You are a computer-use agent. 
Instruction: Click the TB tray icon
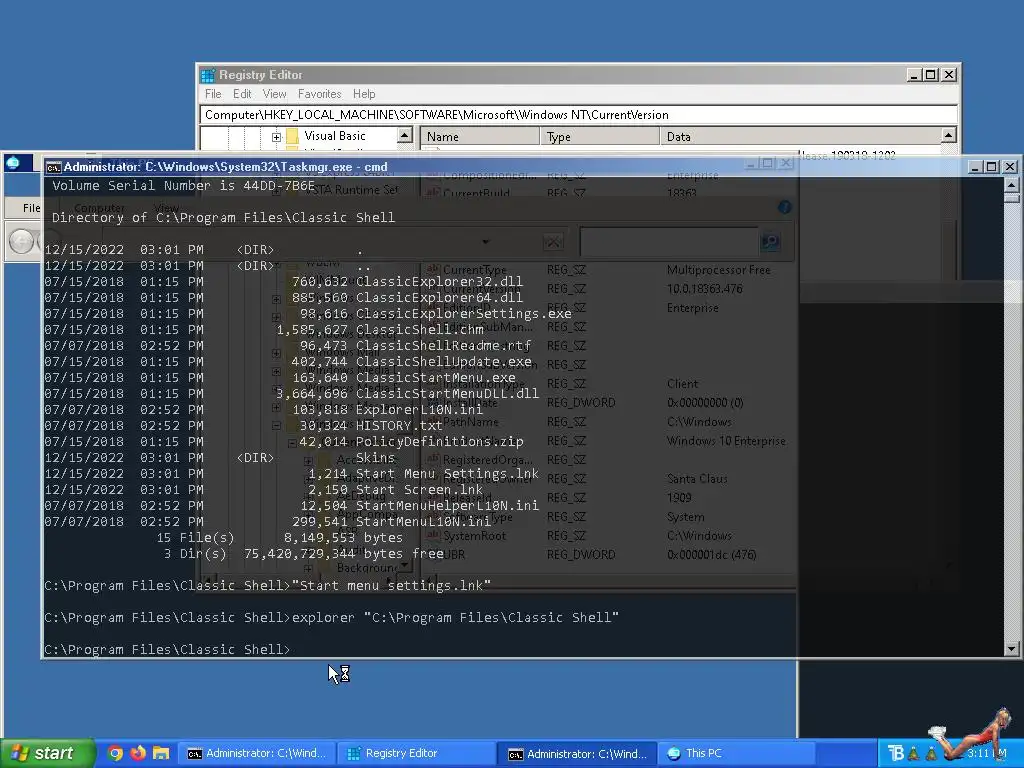(896, 754)
